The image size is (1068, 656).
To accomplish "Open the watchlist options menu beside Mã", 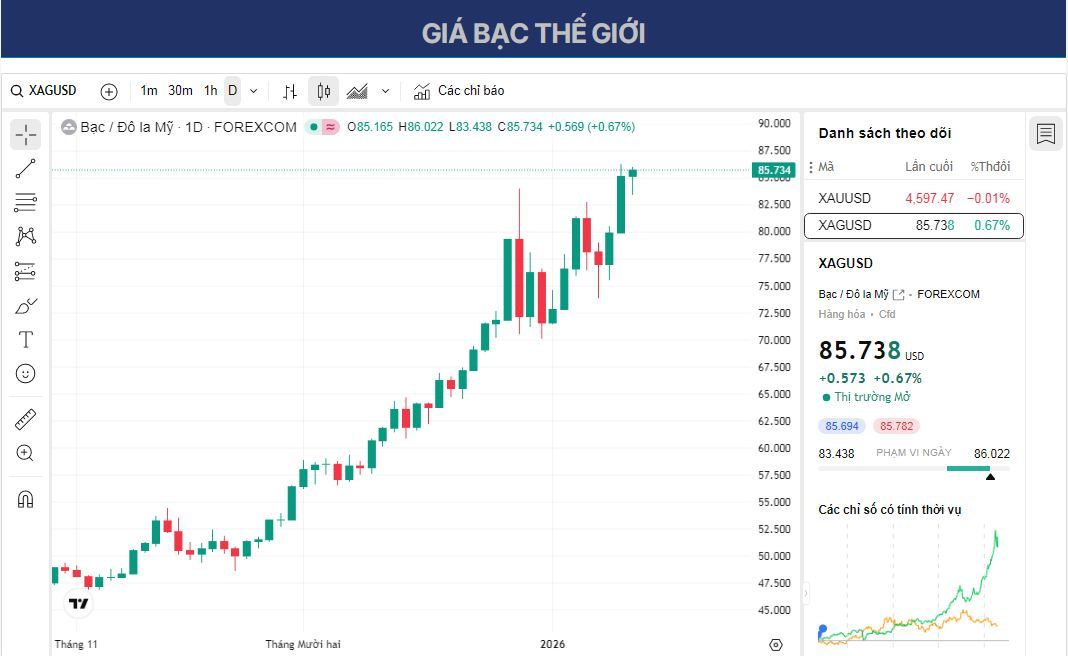I will click(x=810, y=167).
